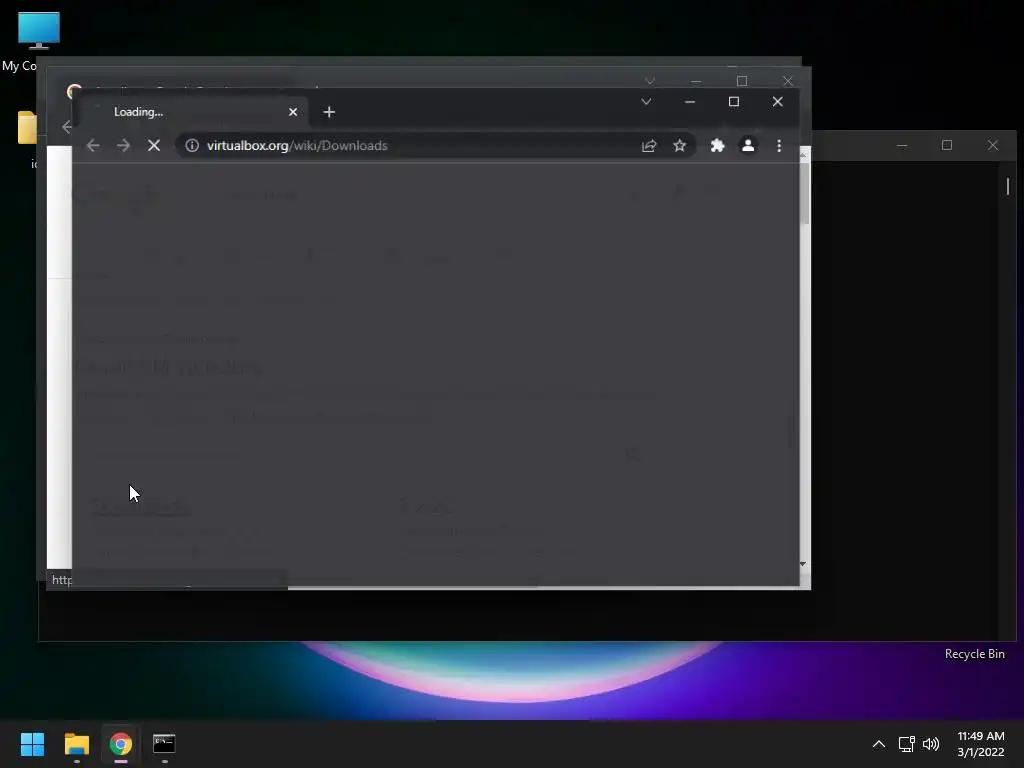
Task: Expand tab search chevron in the rear Chrome window
Action: [650, 82]
